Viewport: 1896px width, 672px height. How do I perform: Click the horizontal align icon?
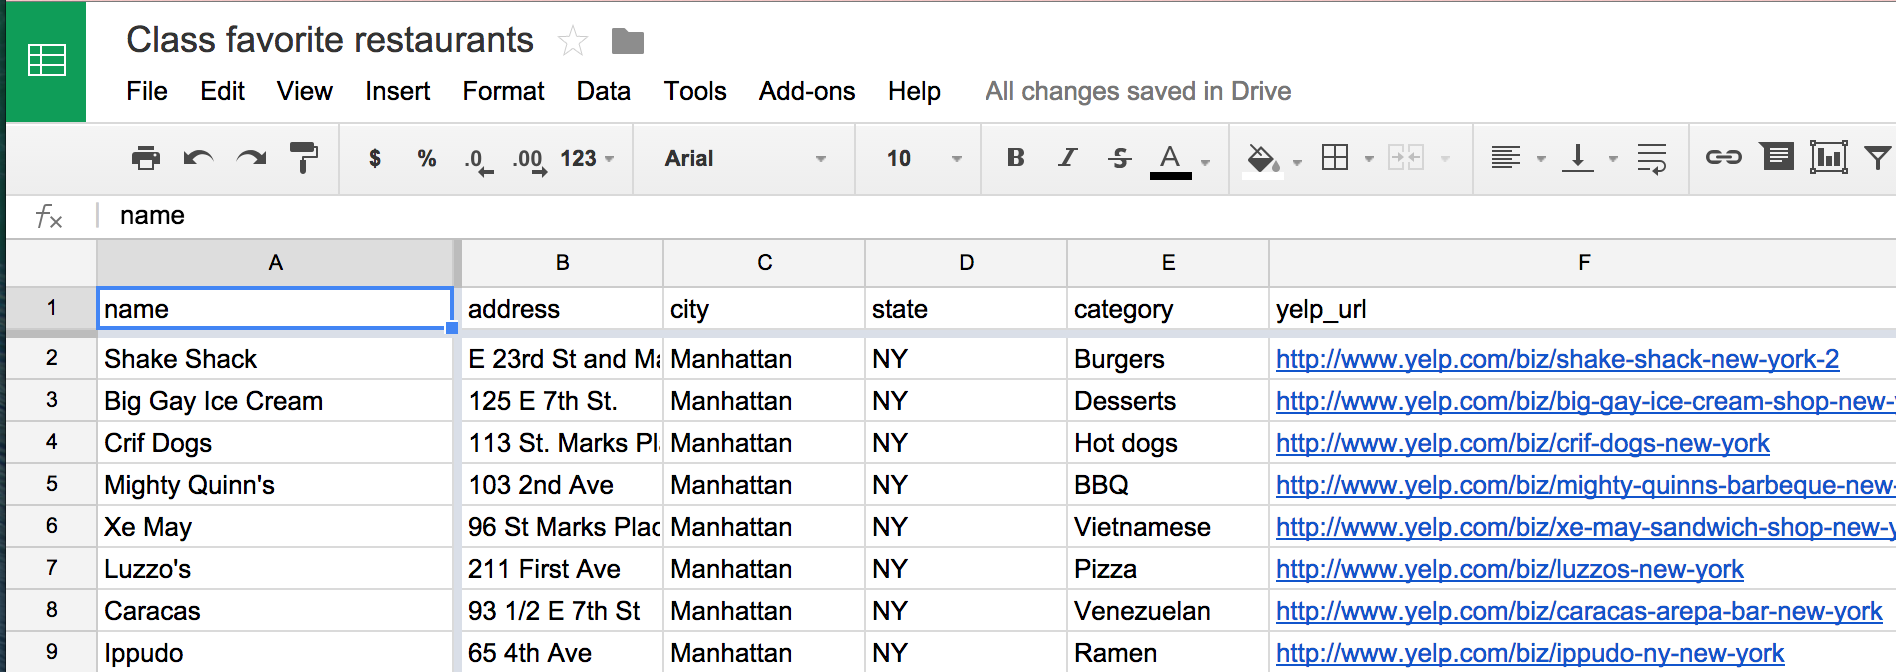pos(1505,157)
